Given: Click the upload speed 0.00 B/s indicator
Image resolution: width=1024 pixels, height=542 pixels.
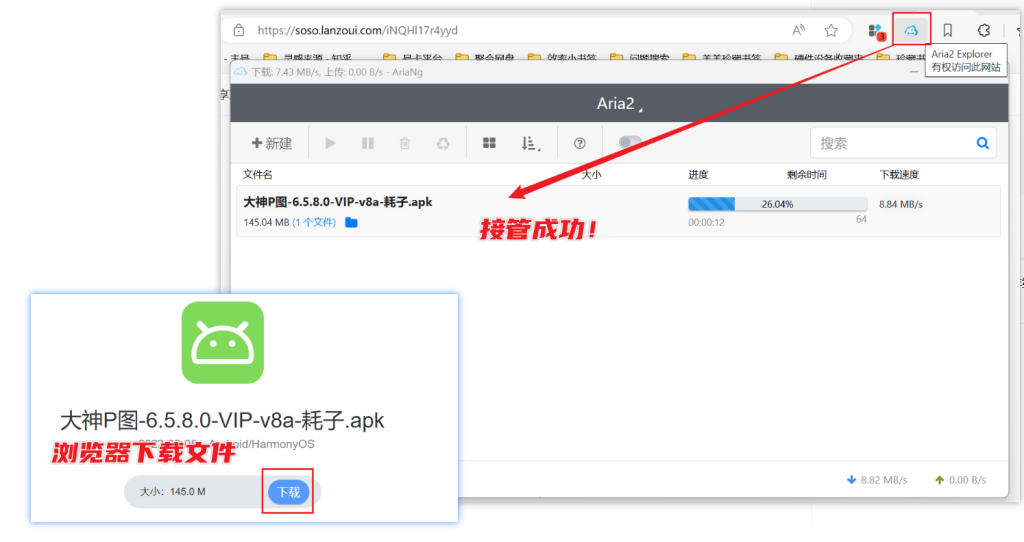Looking at the screenshot, I should tap(960, 480).
